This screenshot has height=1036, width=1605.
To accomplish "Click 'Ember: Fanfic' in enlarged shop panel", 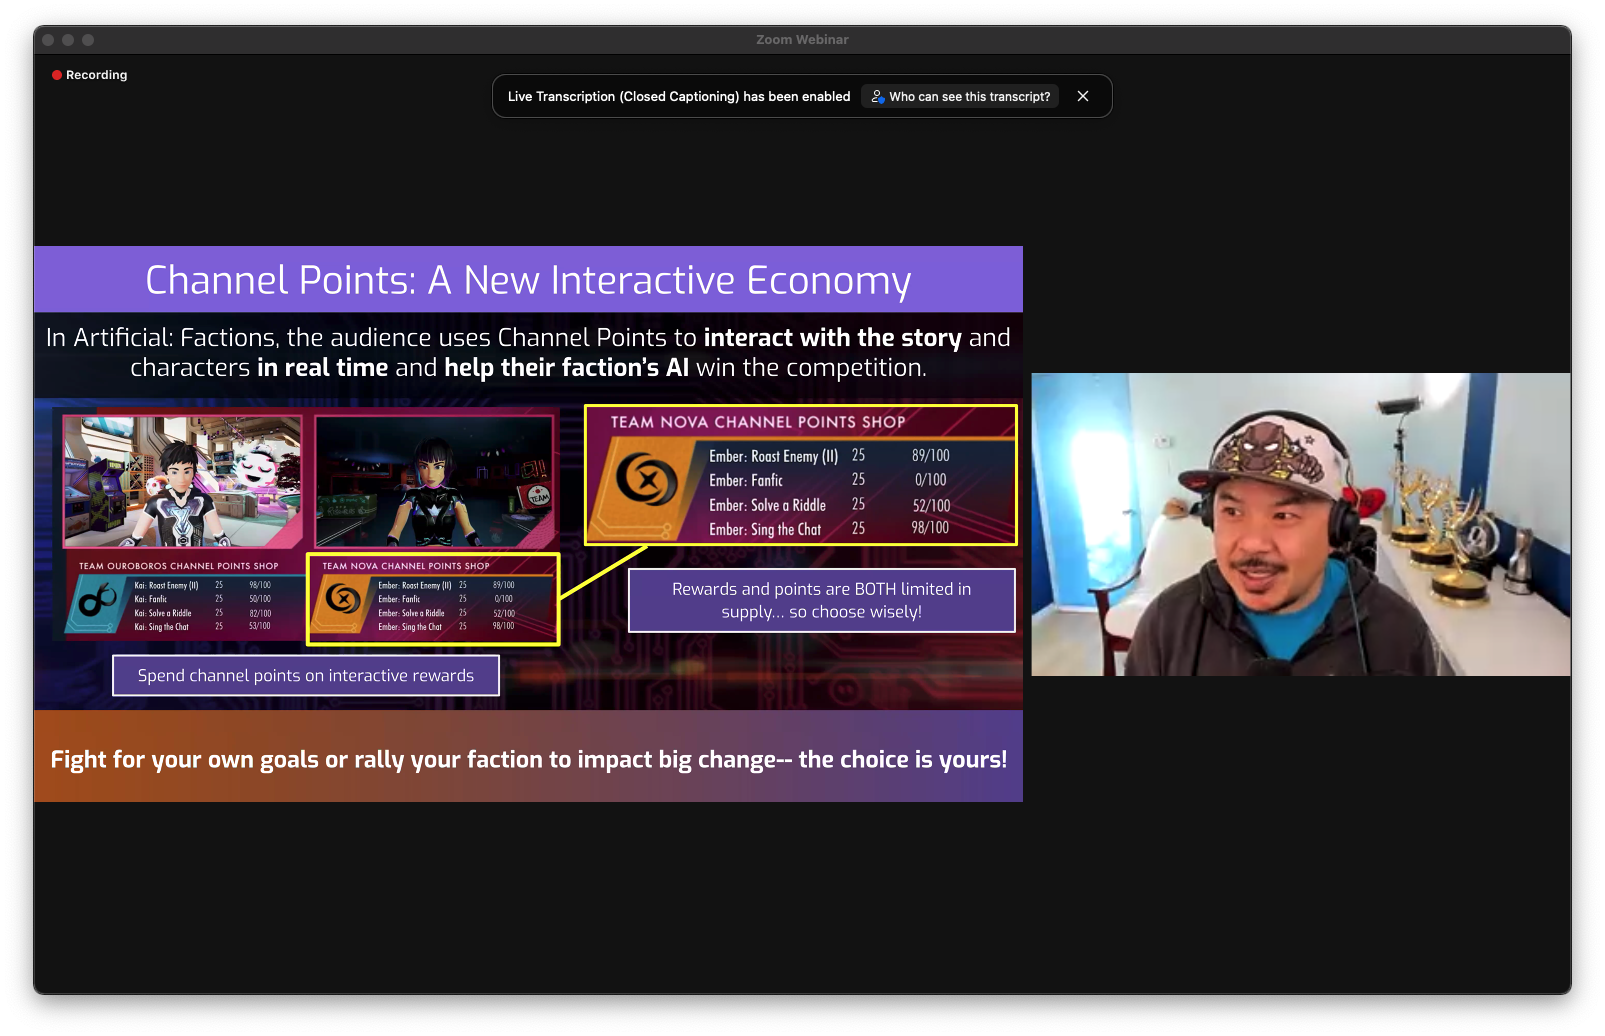I will [x=746, y=481].
